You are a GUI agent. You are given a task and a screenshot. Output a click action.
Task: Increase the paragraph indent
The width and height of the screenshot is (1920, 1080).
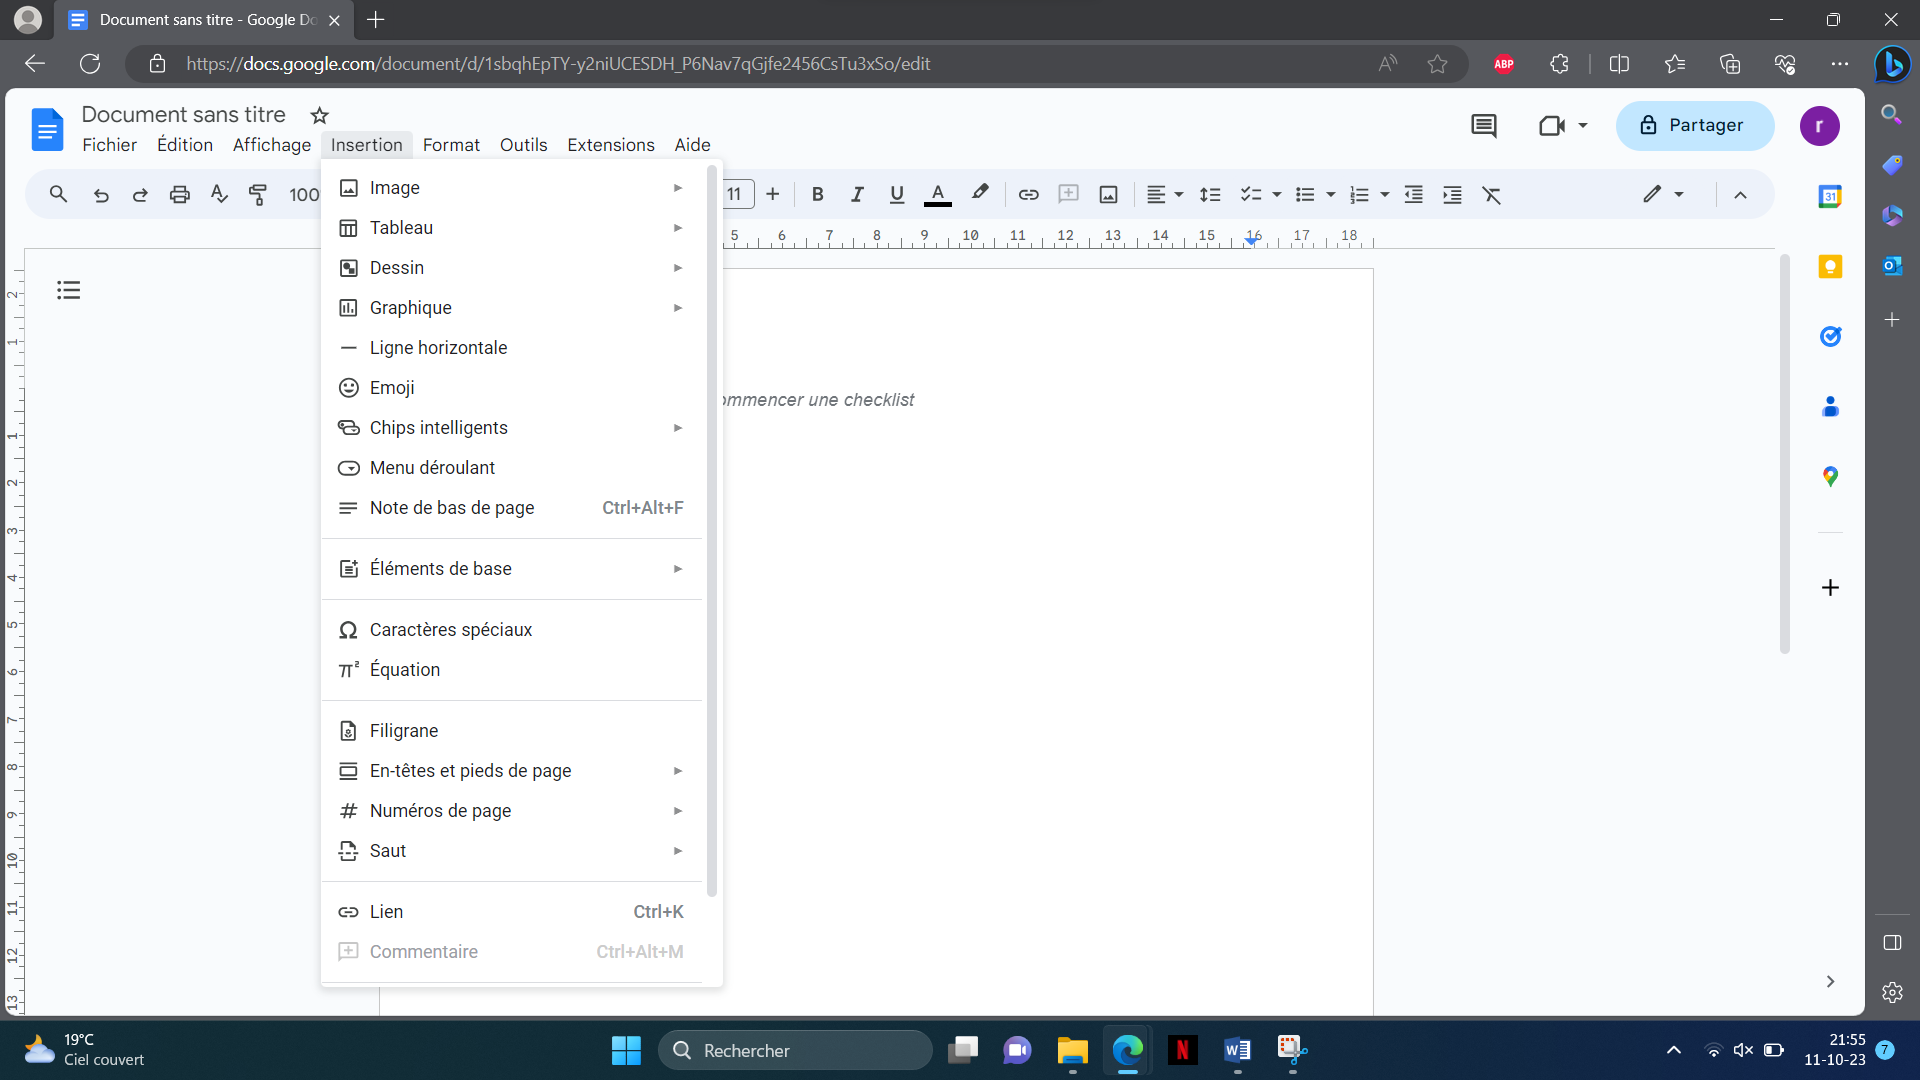[x=1452, y=195]
